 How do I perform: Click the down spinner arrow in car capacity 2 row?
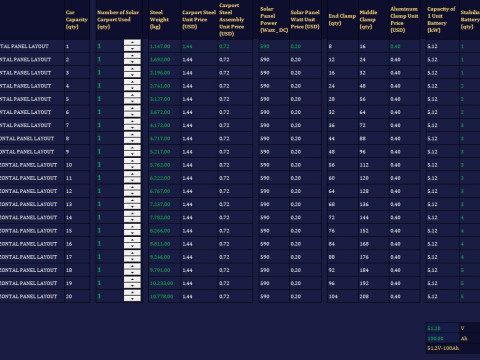(132, 62)
